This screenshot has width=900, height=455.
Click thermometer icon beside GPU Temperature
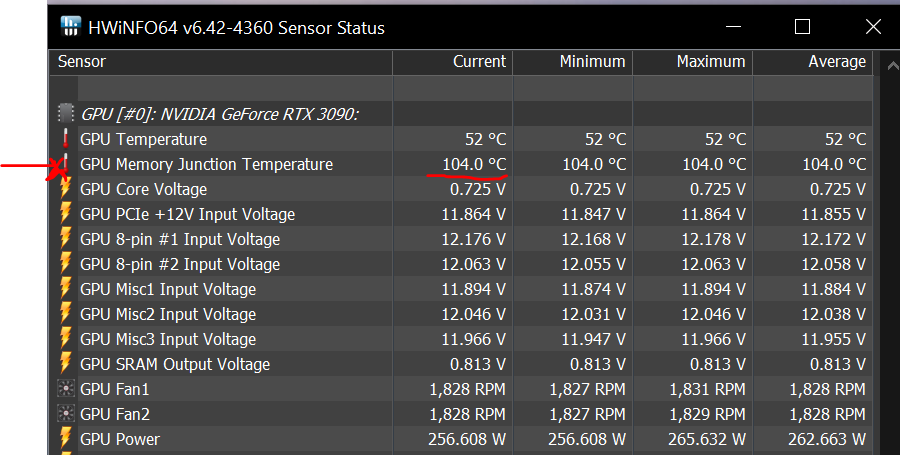65,138
